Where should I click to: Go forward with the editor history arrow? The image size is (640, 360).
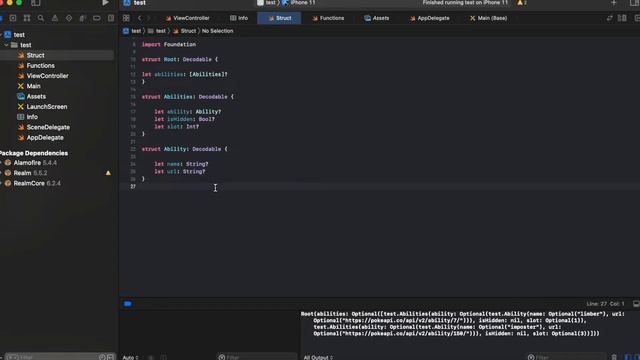(x=149, y=18)
